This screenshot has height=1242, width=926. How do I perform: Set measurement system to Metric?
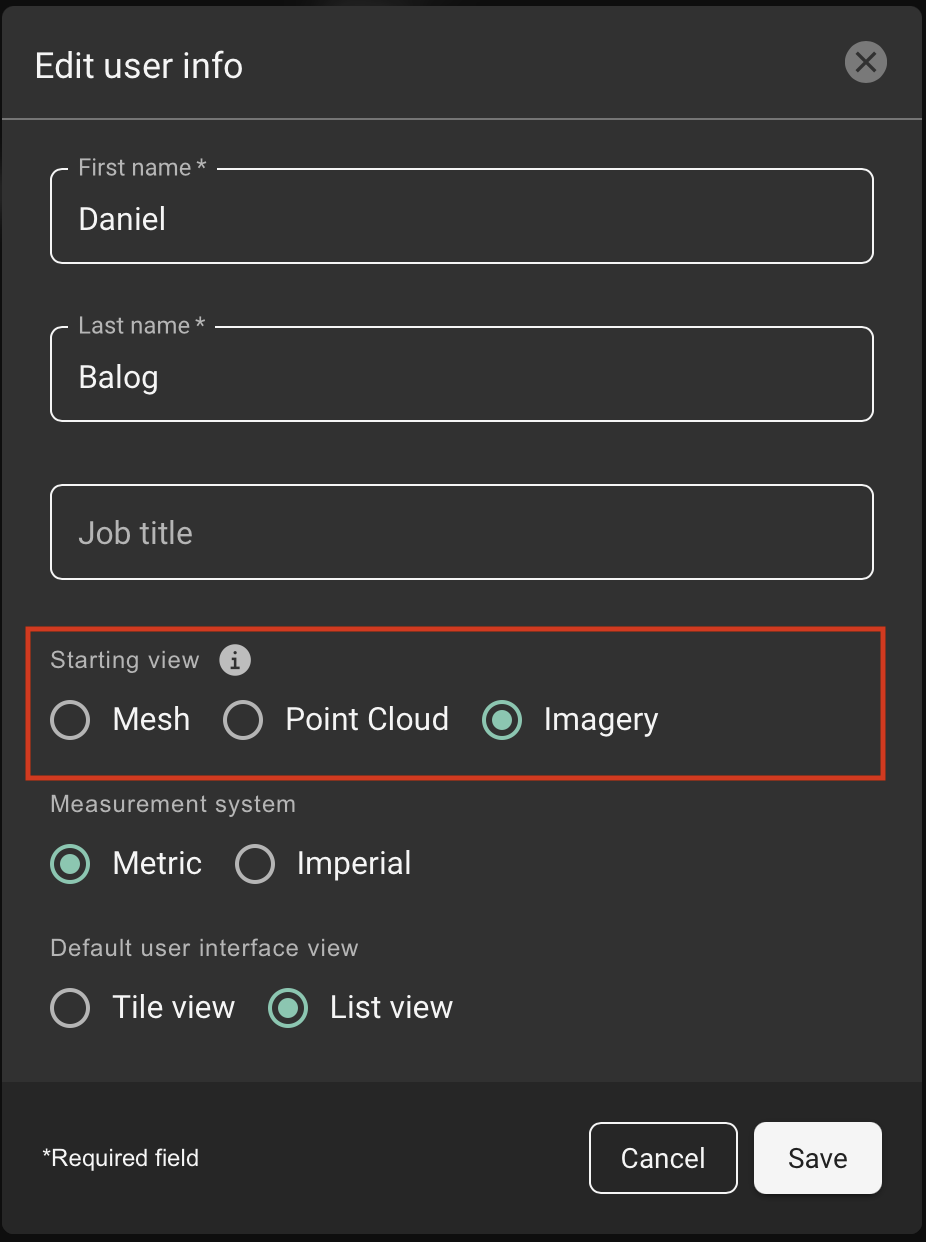[71, 864]
